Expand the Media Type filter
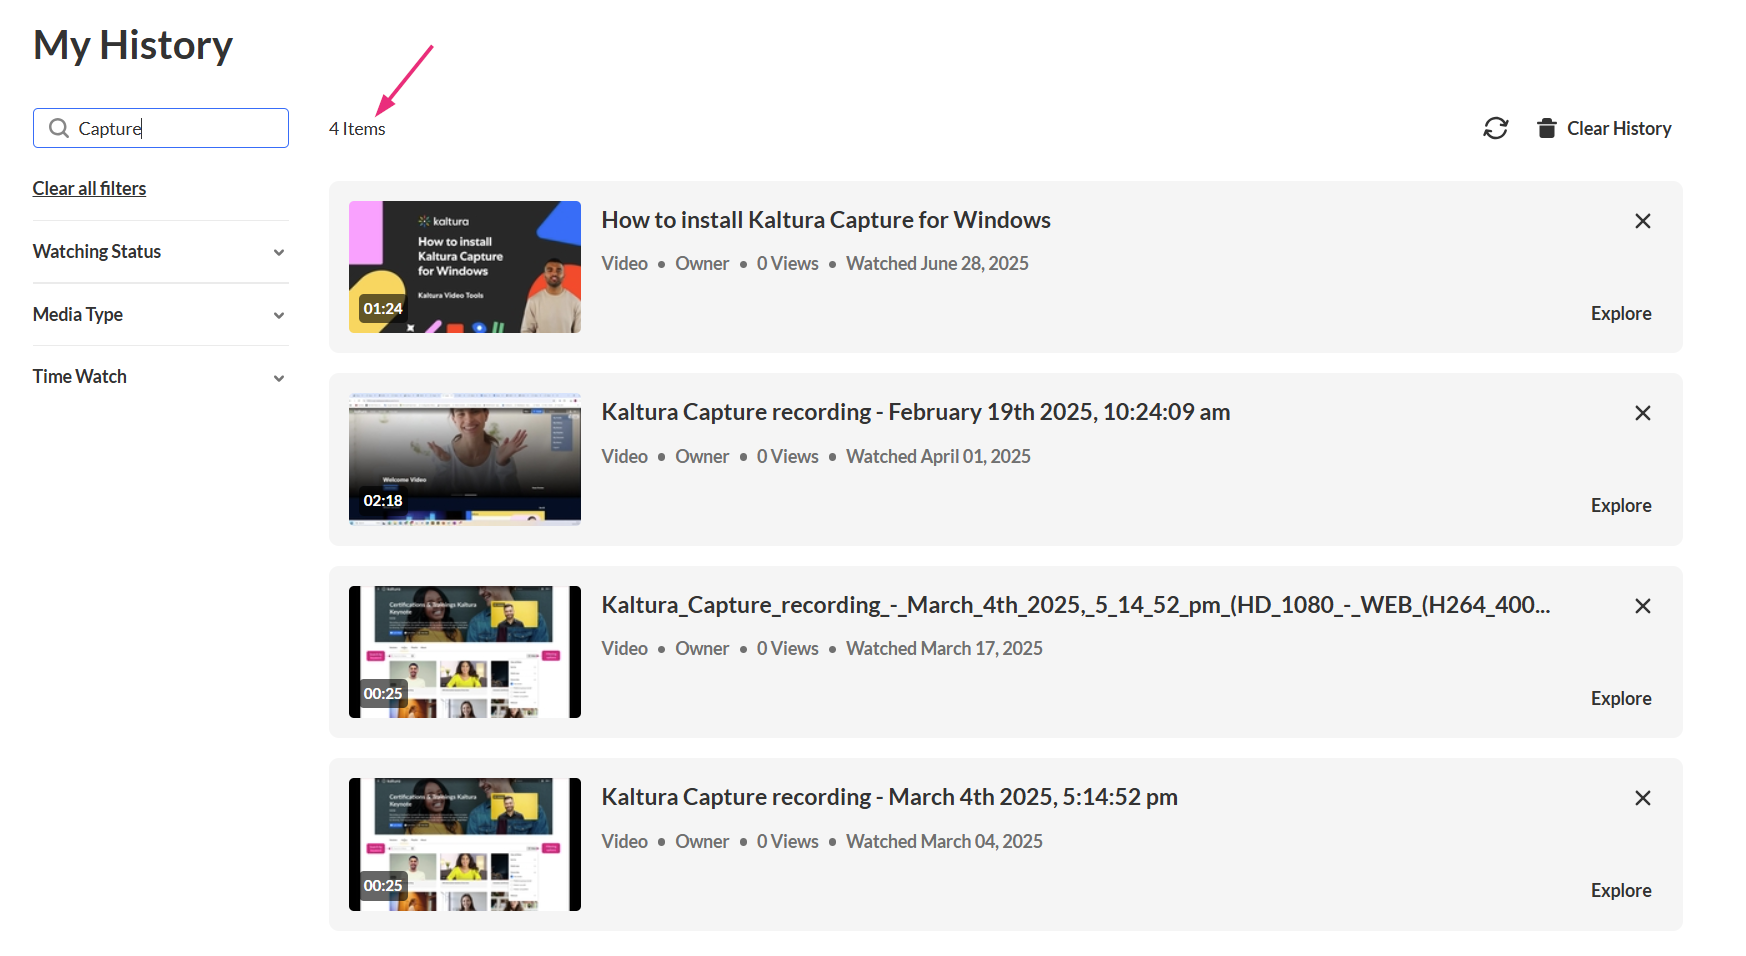1746x956 pixels. 160,314
